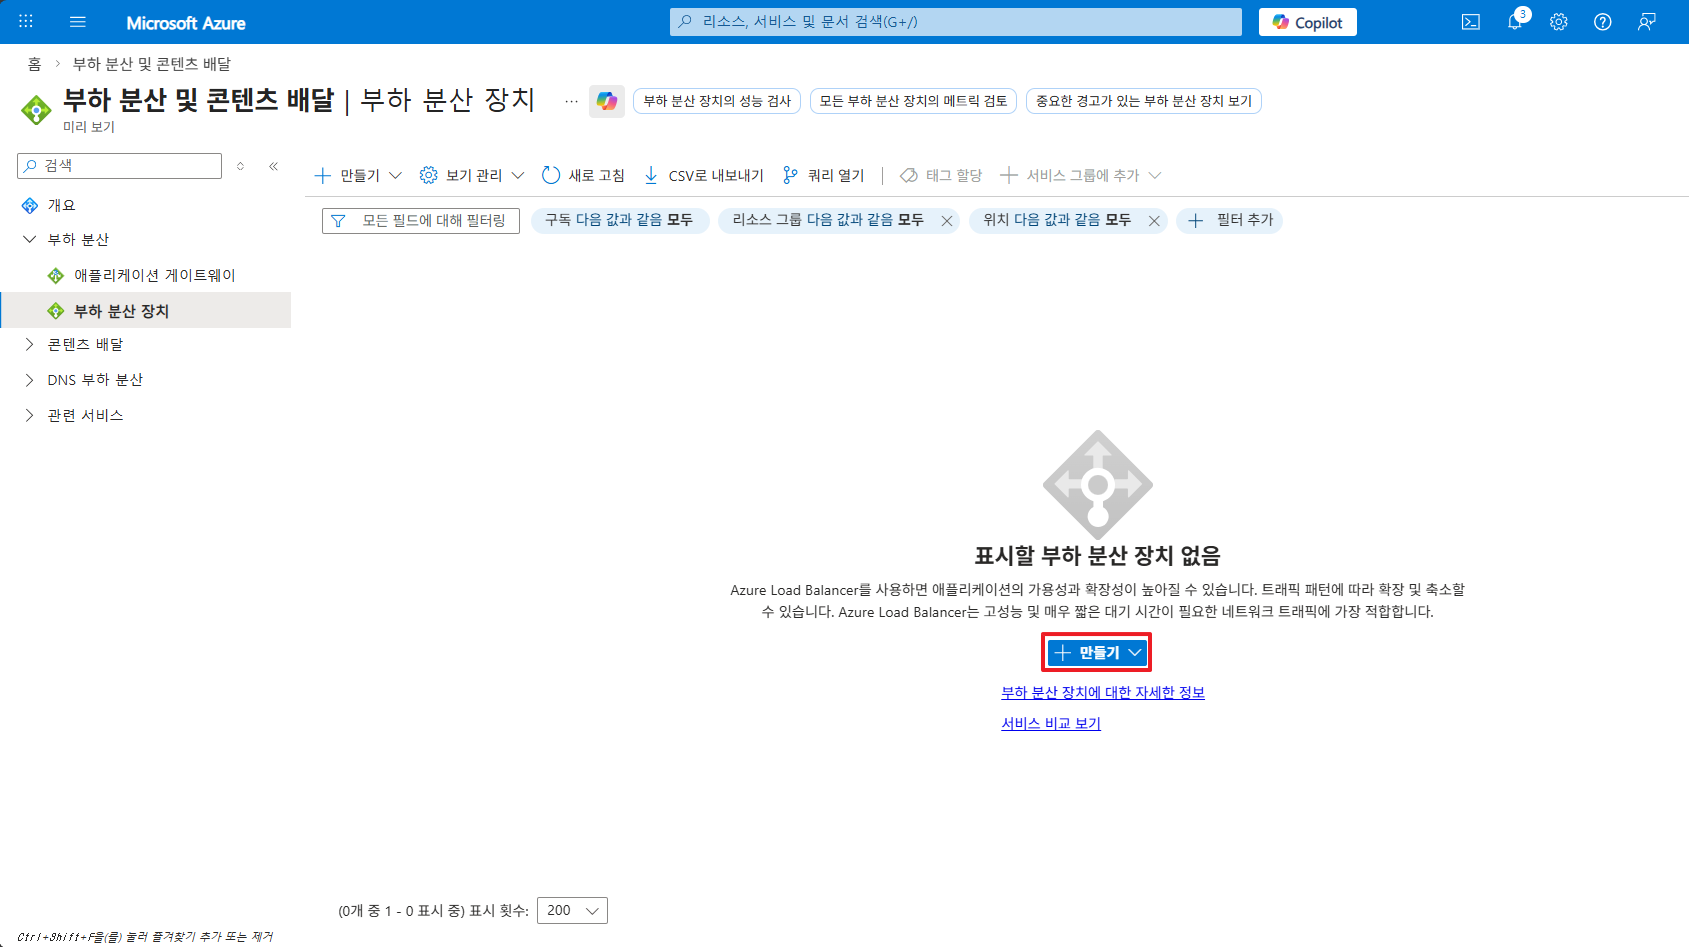
Task: Collapse the 부하 분산 sidebar group
Action: coord(30,240)
